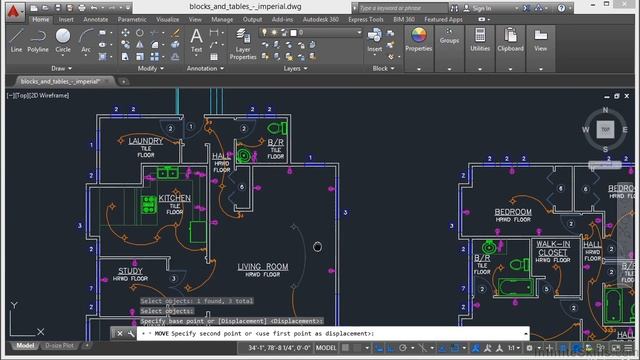Switch to the Manage ribbon tab
This screenshot has height=360, width=640.
click(222, 19)
